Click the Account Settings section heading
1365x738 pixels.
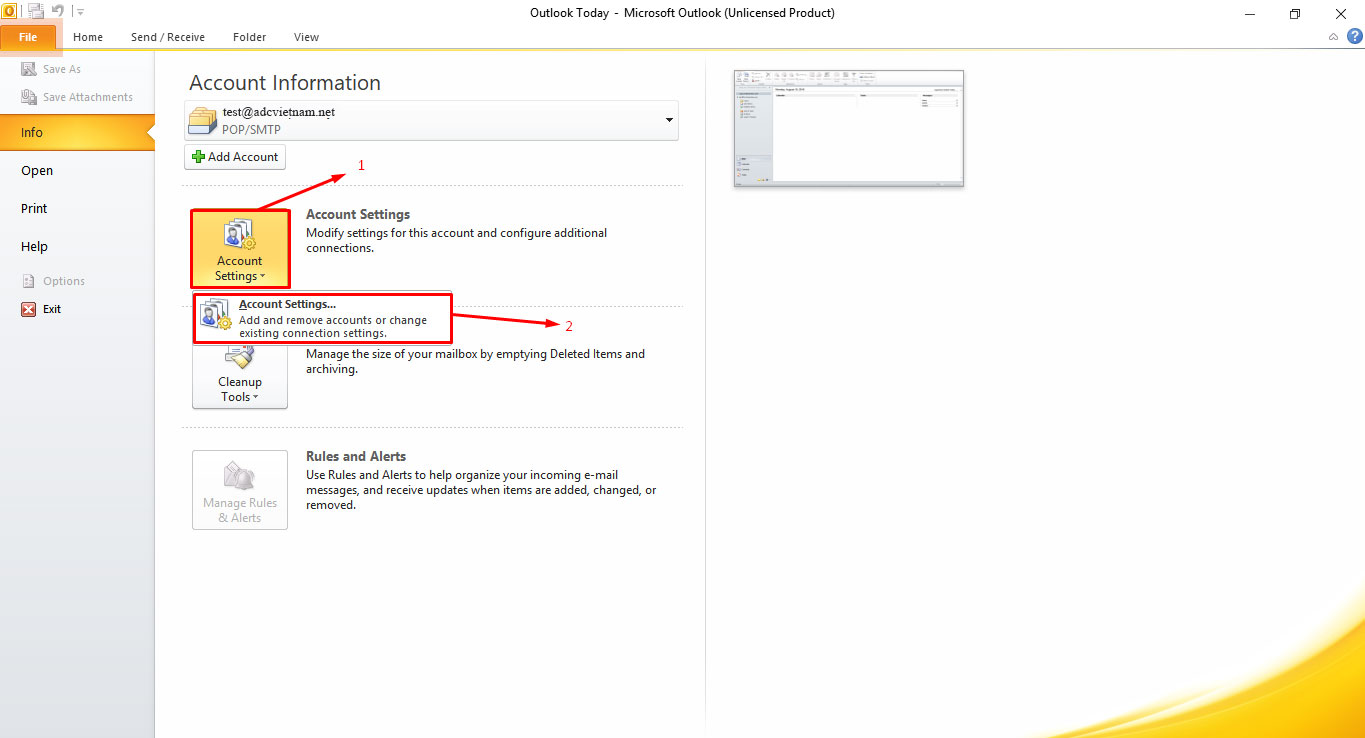pyautogui.click(x=358, y=214)
